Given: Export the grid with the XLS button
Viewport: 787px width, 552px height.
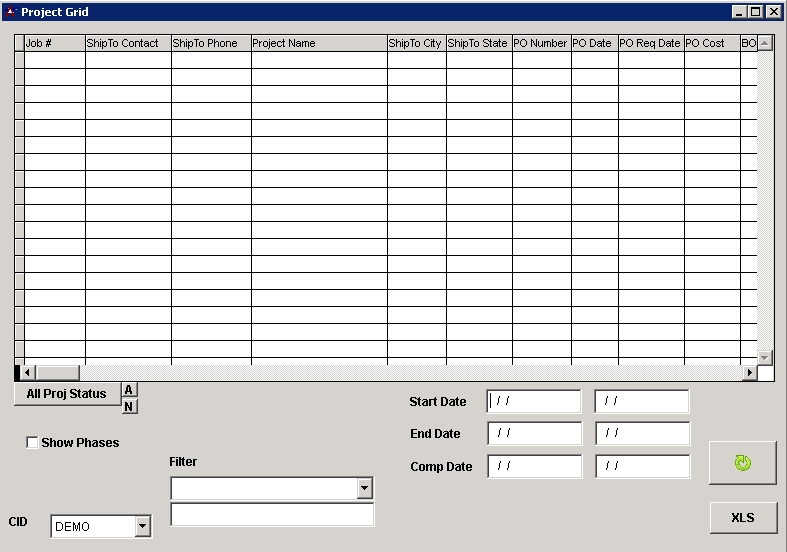Looking at the screenshot, I should pos(742,518).
